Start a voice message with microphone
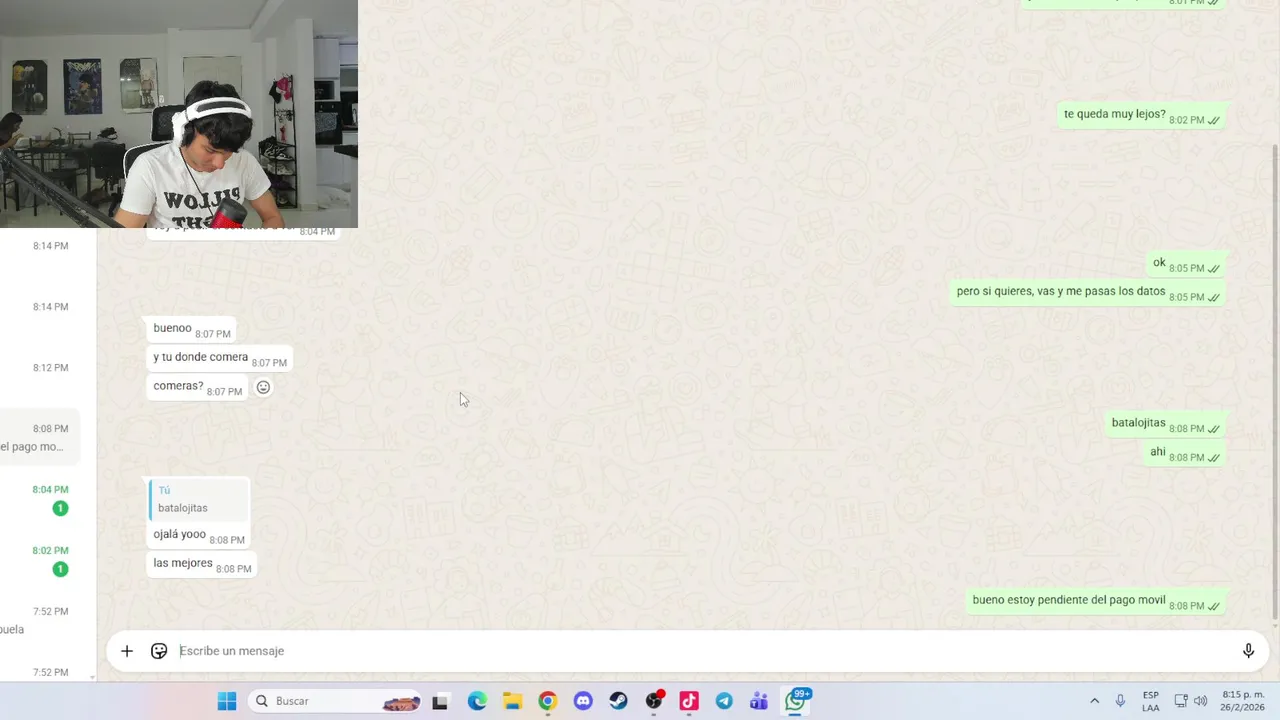Screen dimensions: 1280x720 pyautogui.click(x=1248, y=651)
